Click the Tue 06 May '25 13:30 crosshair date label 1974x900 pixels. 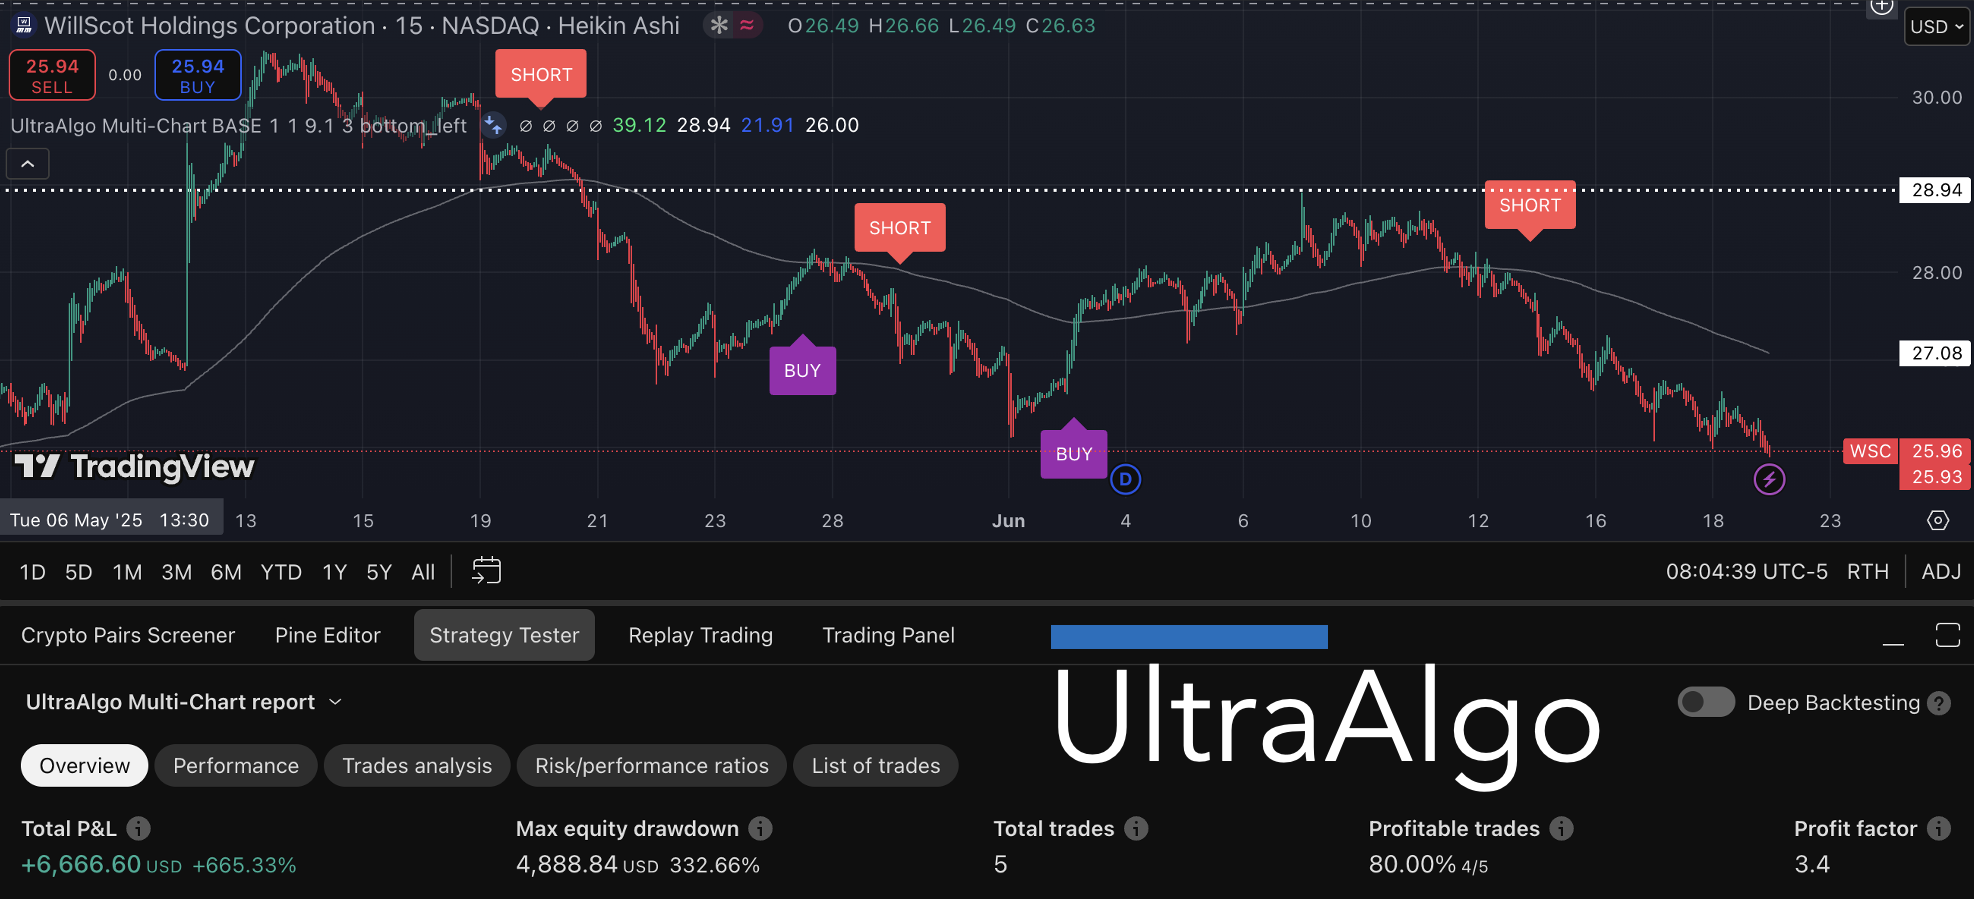[x=110, y=520]
